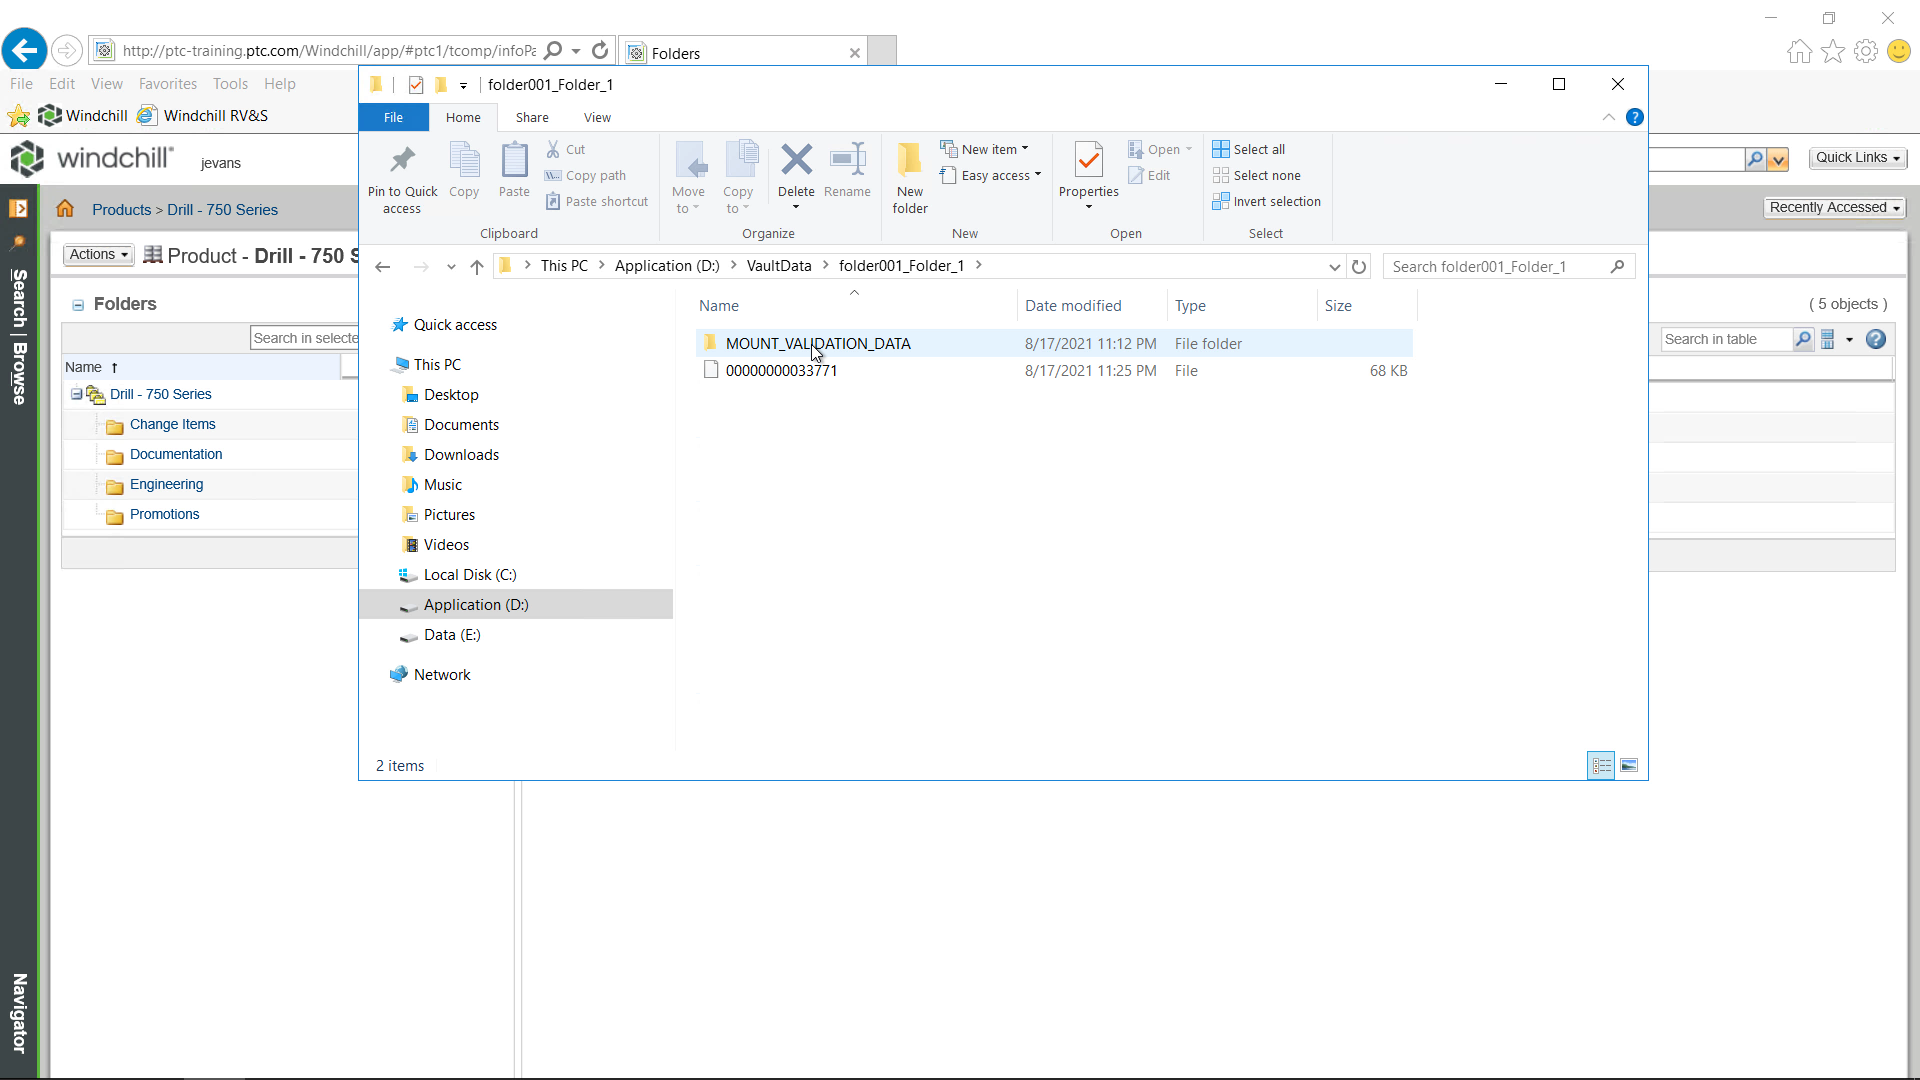Click the Rename ribbon icon
This screenshot has width=1920, height=1080.
click(x=847, y=159)
